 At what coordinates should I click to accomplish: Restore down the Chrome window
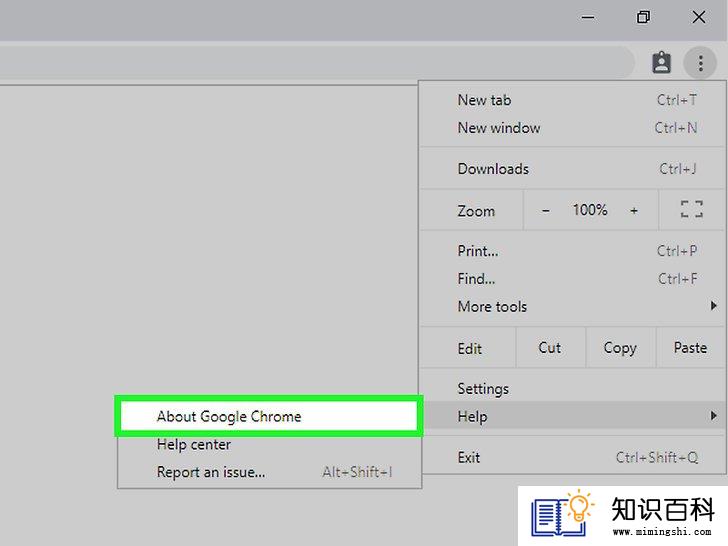tap(643, 18)
